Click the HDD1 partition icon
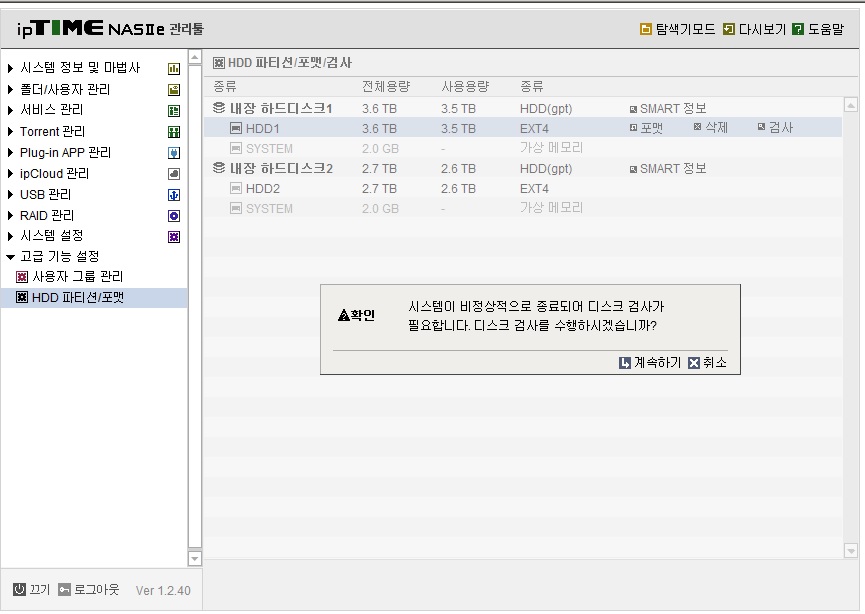 [x=236, y=128]
